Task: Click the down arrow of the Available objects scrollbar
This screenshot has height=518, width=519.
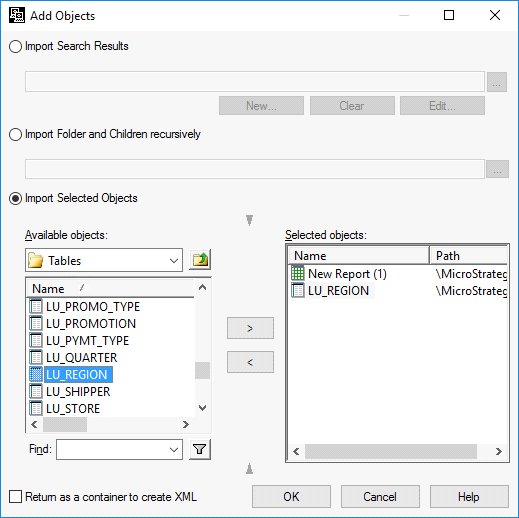Action: click(202, 408)
